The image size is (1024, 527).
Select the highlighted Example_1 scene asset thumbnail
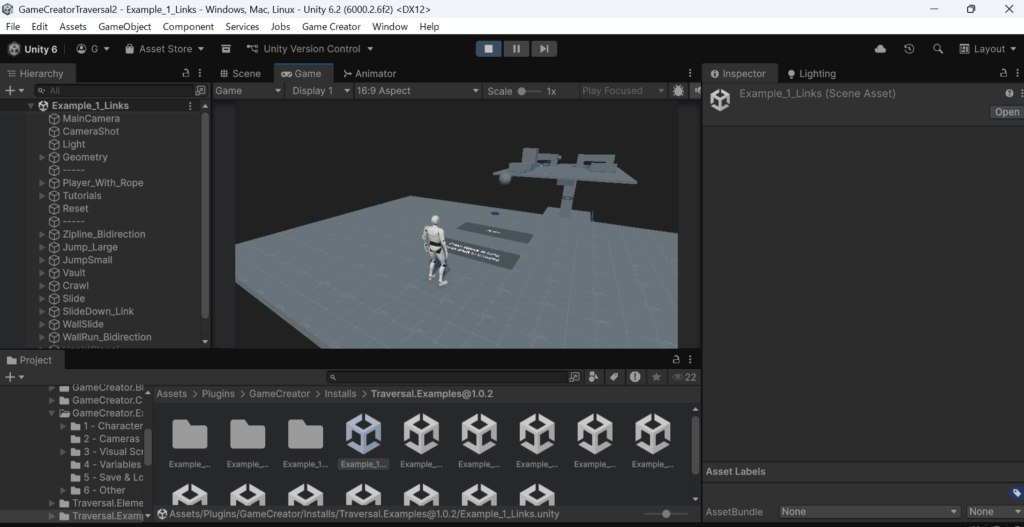[363, 435]
